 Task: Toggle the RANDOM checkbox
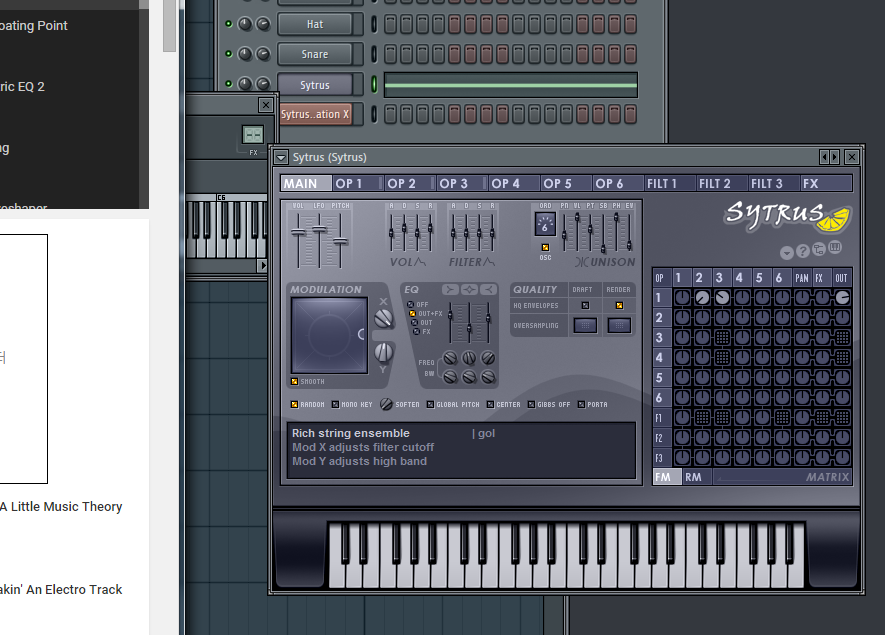[294, 404]
